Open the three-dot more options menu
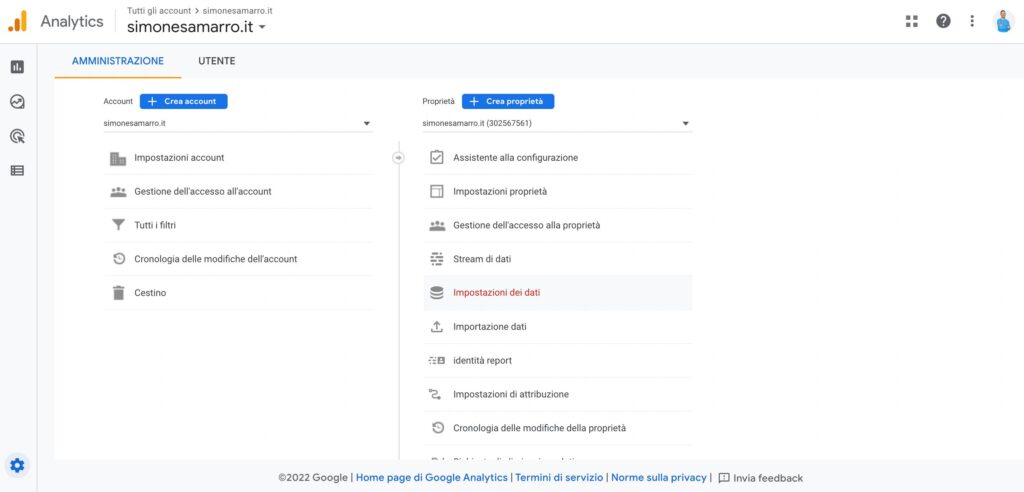 [972, 21]
